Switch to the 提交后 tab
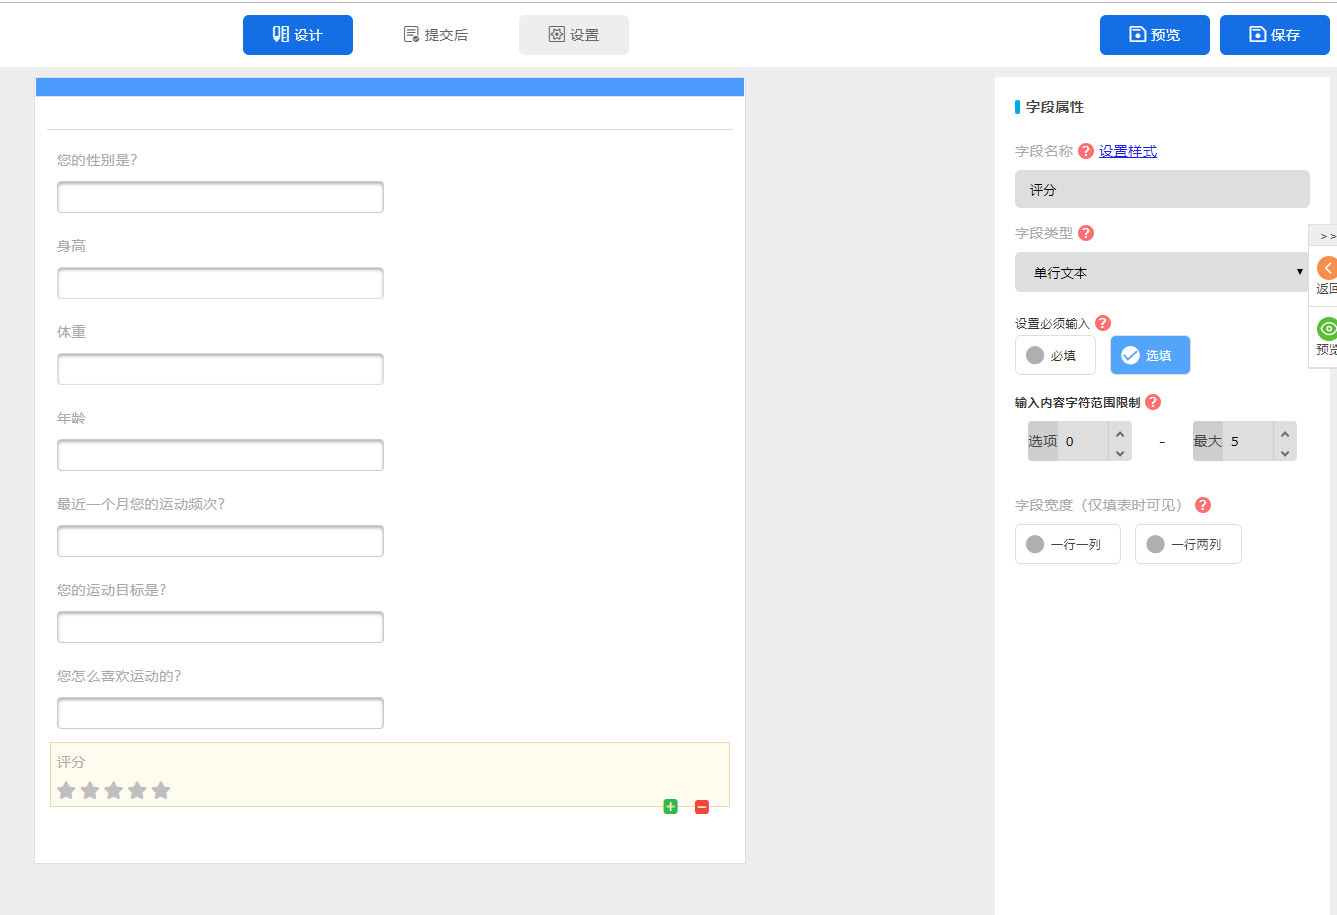The width and height of the screenshot is (1337, 915). 436,35
